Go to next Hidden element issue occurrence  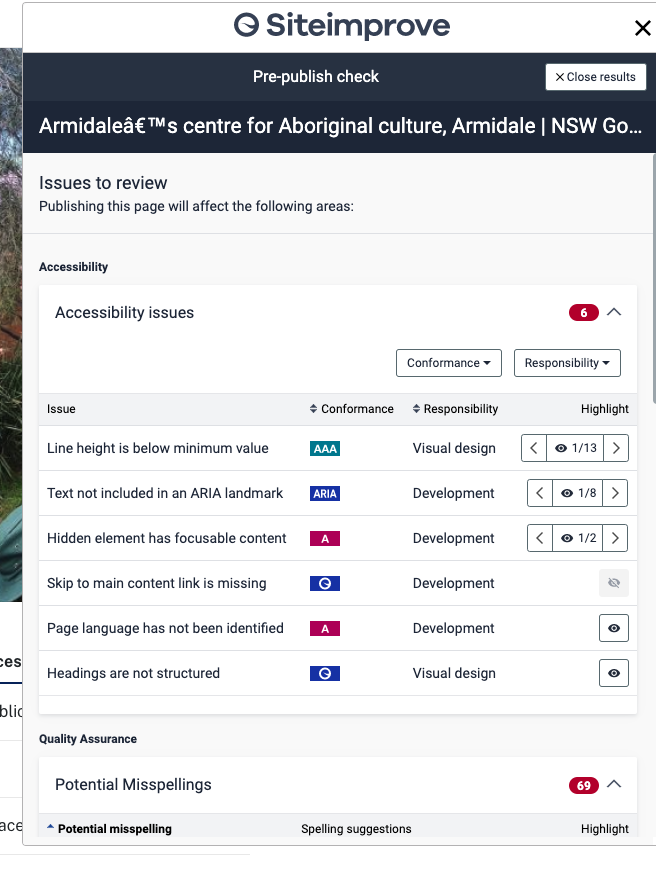tap(615, 538)
